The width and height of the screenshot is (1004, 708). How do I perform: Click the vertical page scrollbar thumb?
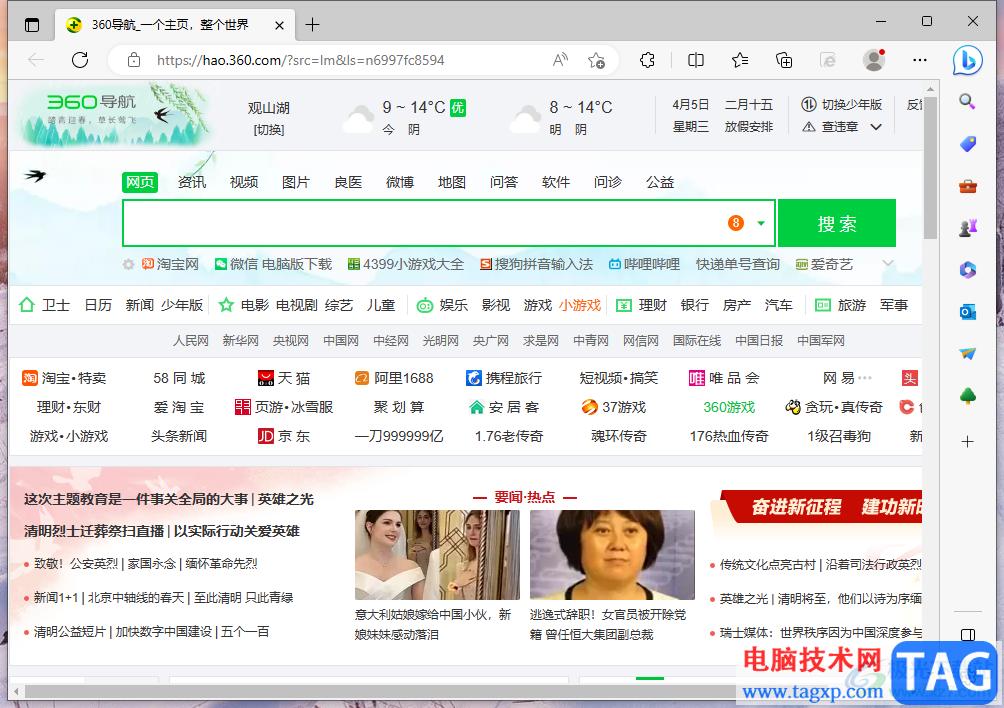[930, 168]
